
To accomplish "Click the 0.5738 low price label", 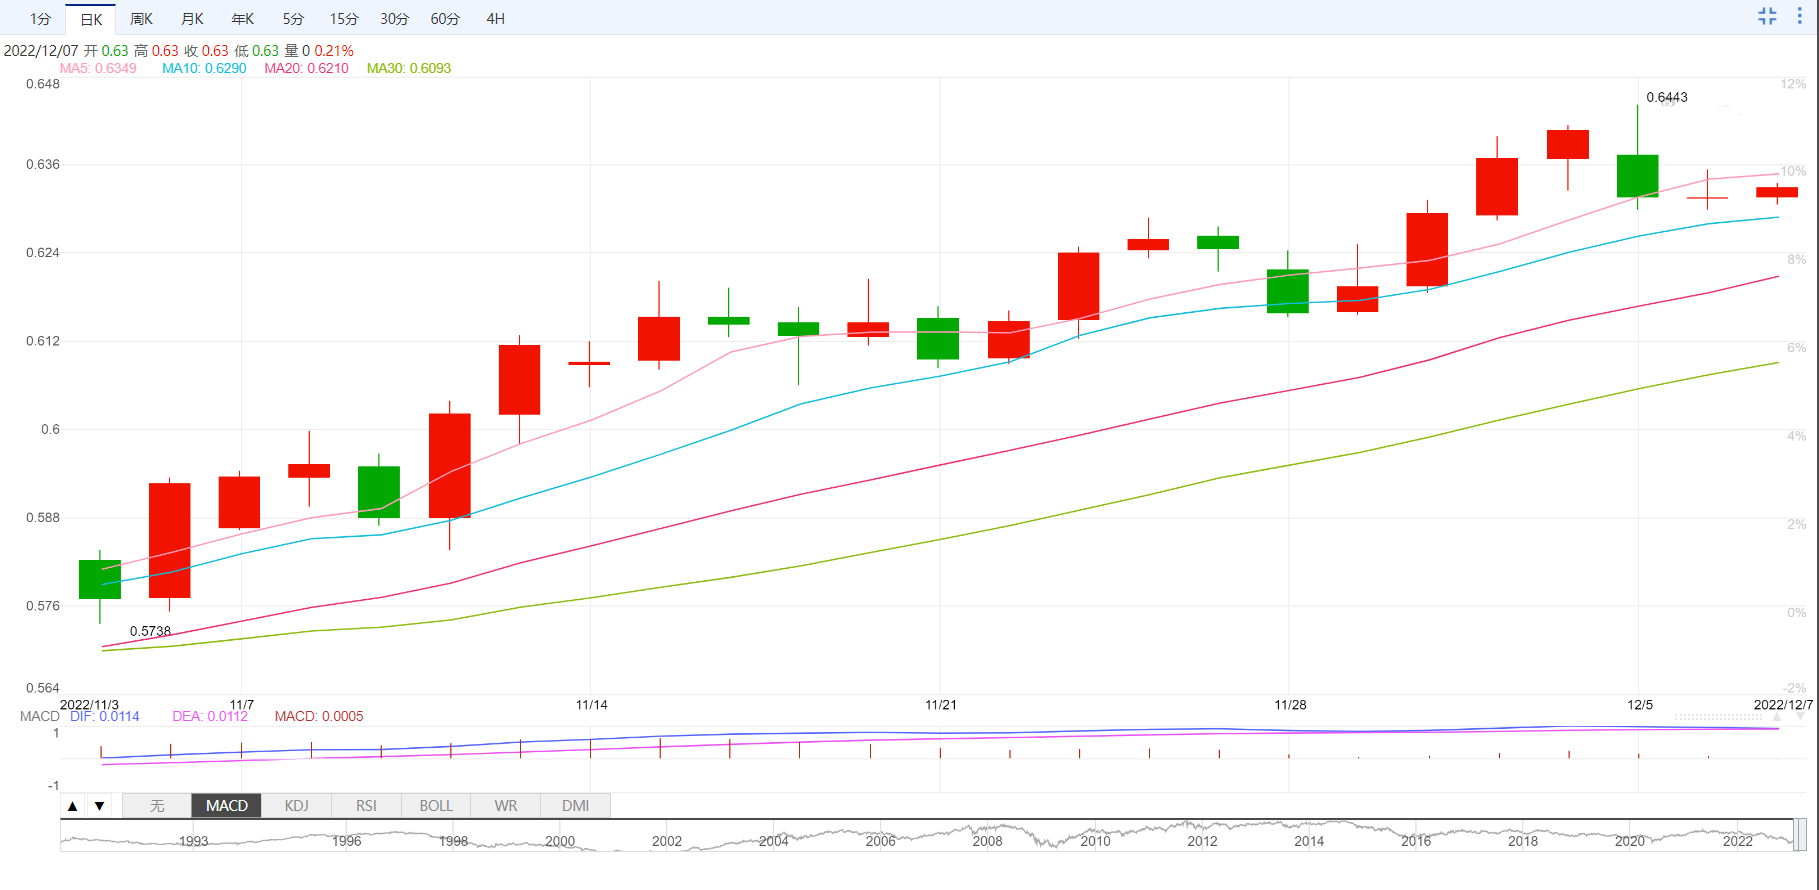I will tap(150, 631).
